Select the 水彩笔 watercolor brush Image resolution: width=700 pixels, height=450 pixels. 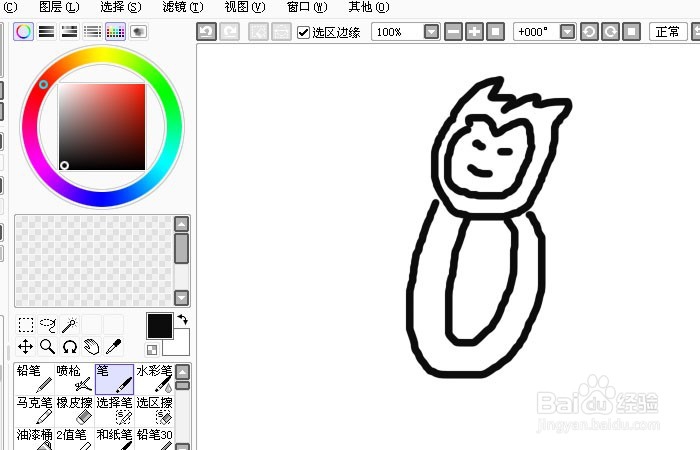(154, 379)
